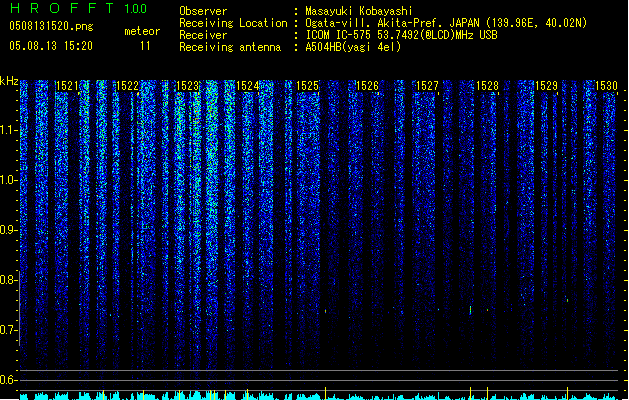This screenshot has height=400, width=629.
Task: Click the 1.0 frequency axis label
Action: (8, 180)
